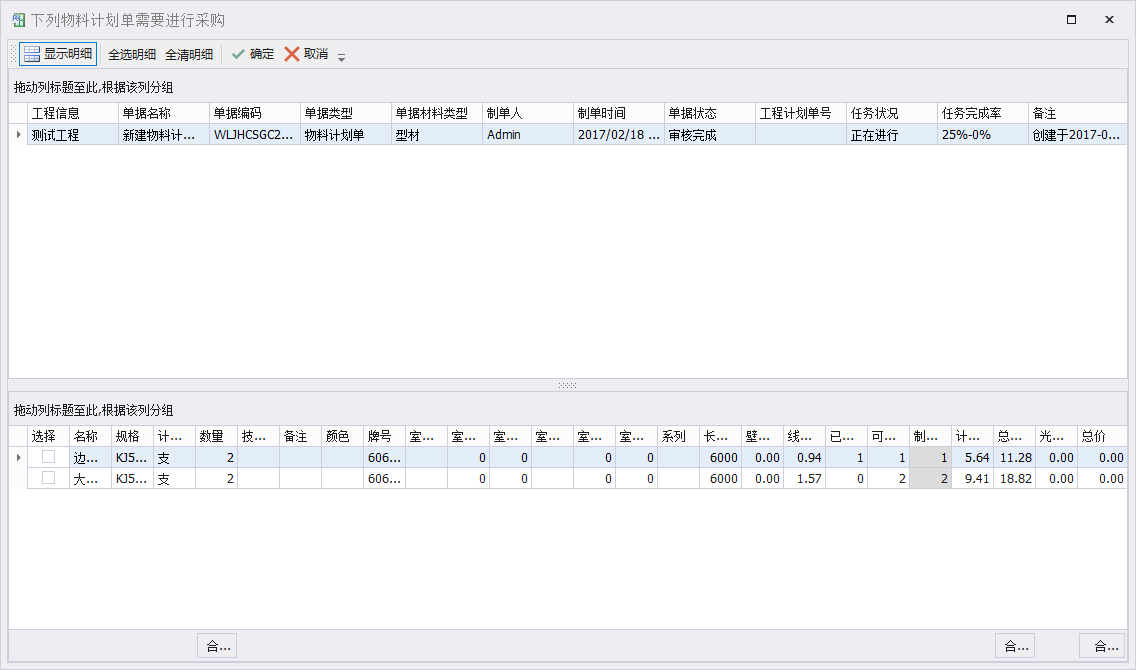1136x670 pixels.
Task: Click the splitter handle between the two grids
Action: 567,385
